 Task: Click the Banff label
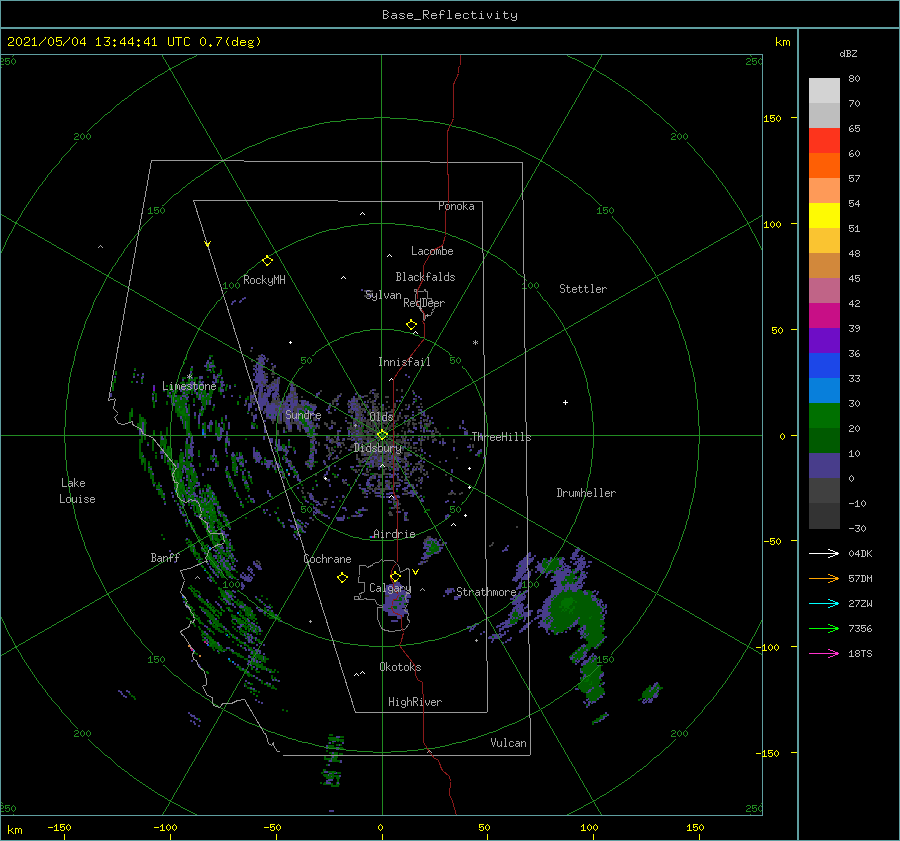165,557
